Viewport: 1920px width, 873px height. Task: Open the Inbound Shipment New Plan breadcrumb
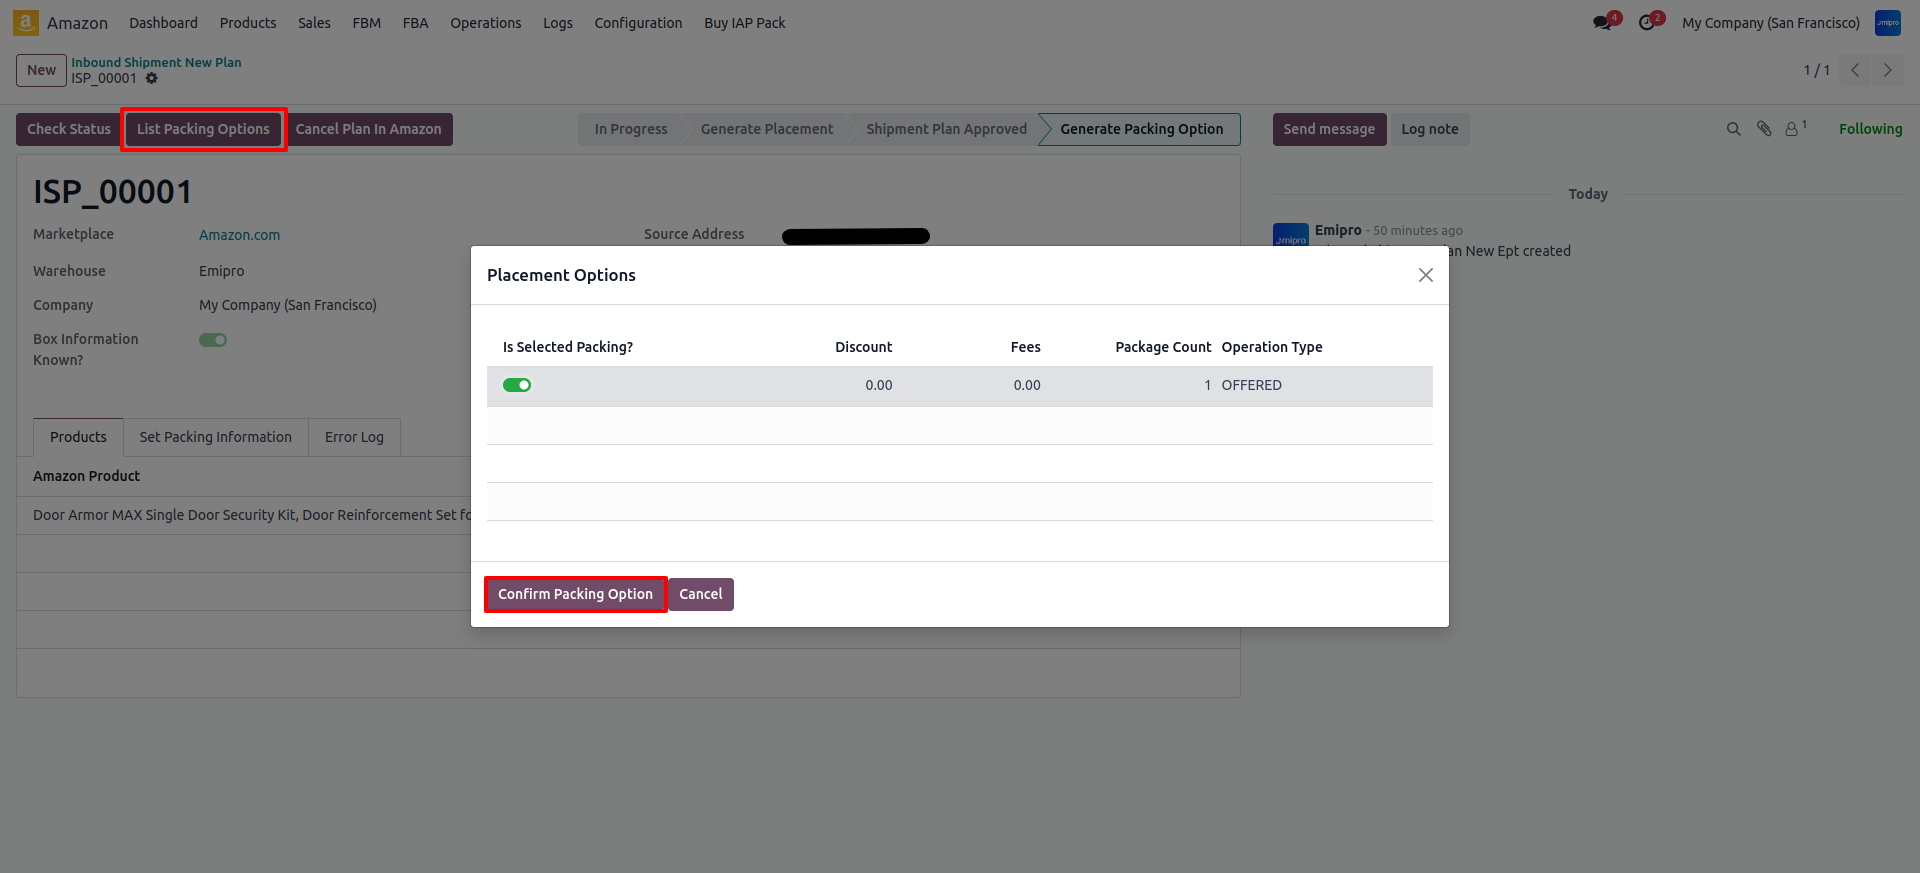click(x=156, y=62)
